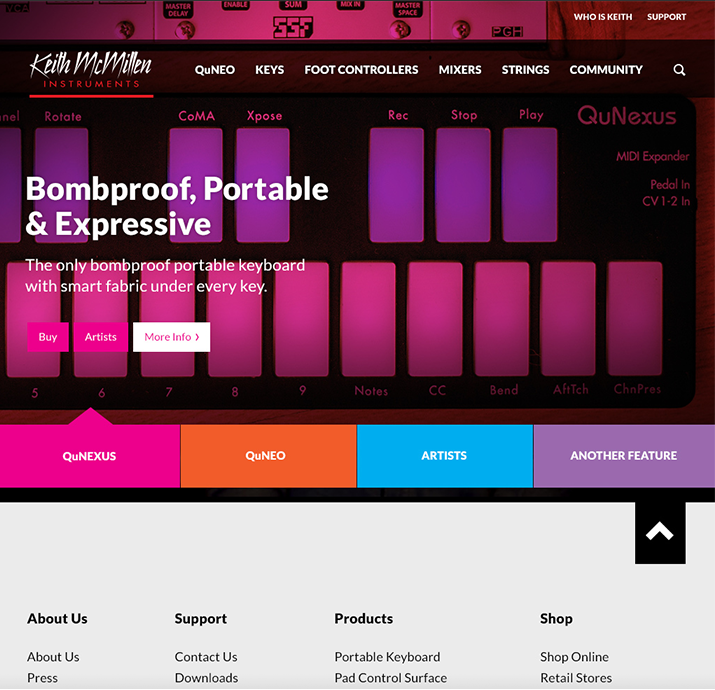The width and height of the screenshot is (715, 690).
Task: Click the search magnifier icon
Action: (680, 70)
